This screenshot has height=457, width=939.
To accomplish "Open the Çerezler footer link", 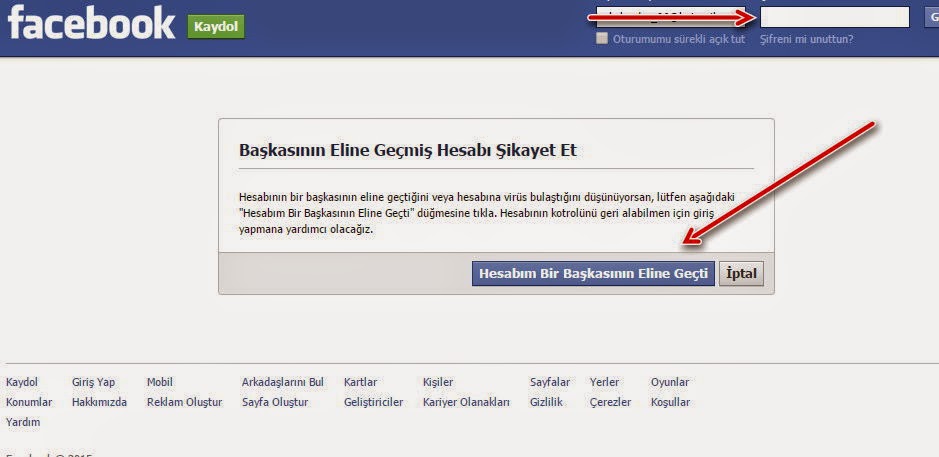I will pos(610,402).
